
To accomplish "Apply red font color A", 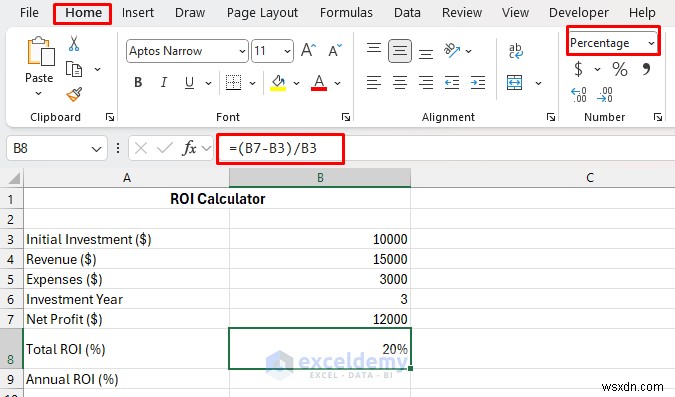I will pos(319,83).
